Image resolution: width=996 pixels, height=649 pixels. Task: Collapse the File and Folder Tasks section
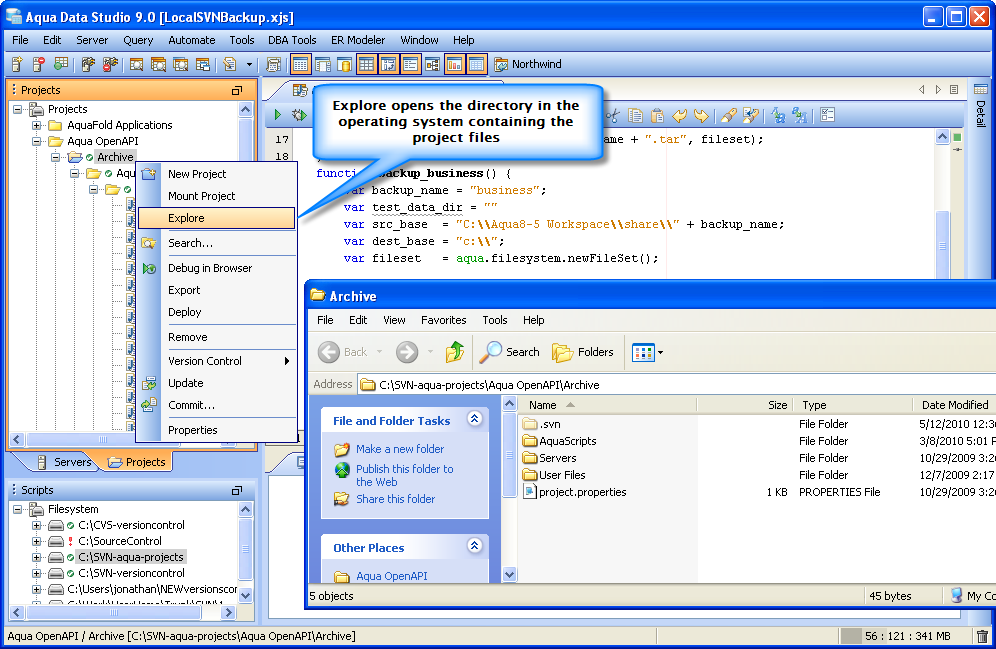[474, 418]
